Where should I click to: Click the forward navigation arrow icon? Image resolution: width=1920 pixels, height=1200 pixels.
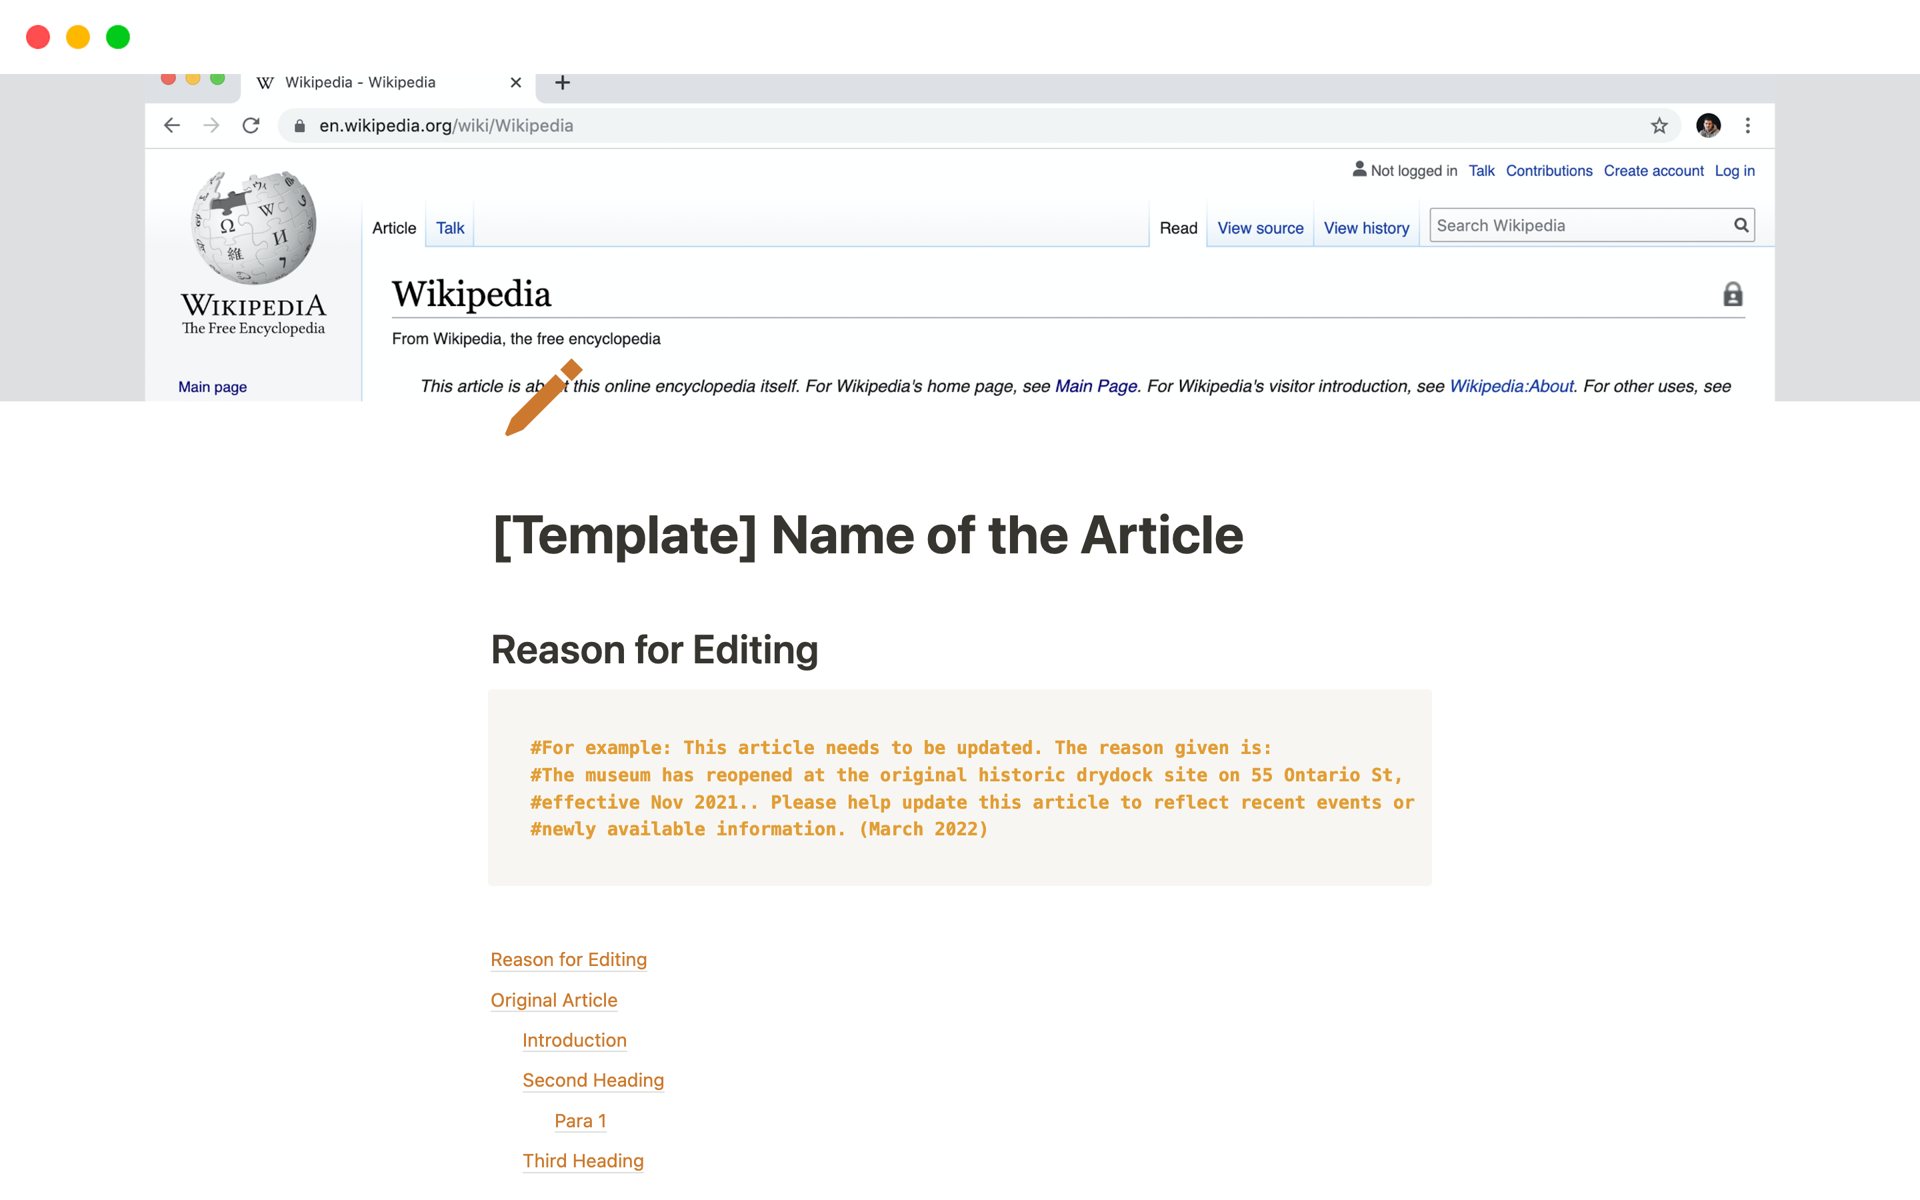(x=210, y=124)
